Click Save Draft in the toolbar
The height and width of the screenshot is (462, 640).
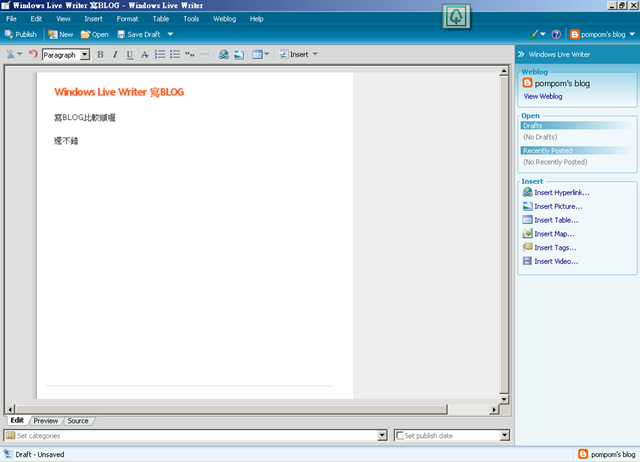[x=139, y=34]
